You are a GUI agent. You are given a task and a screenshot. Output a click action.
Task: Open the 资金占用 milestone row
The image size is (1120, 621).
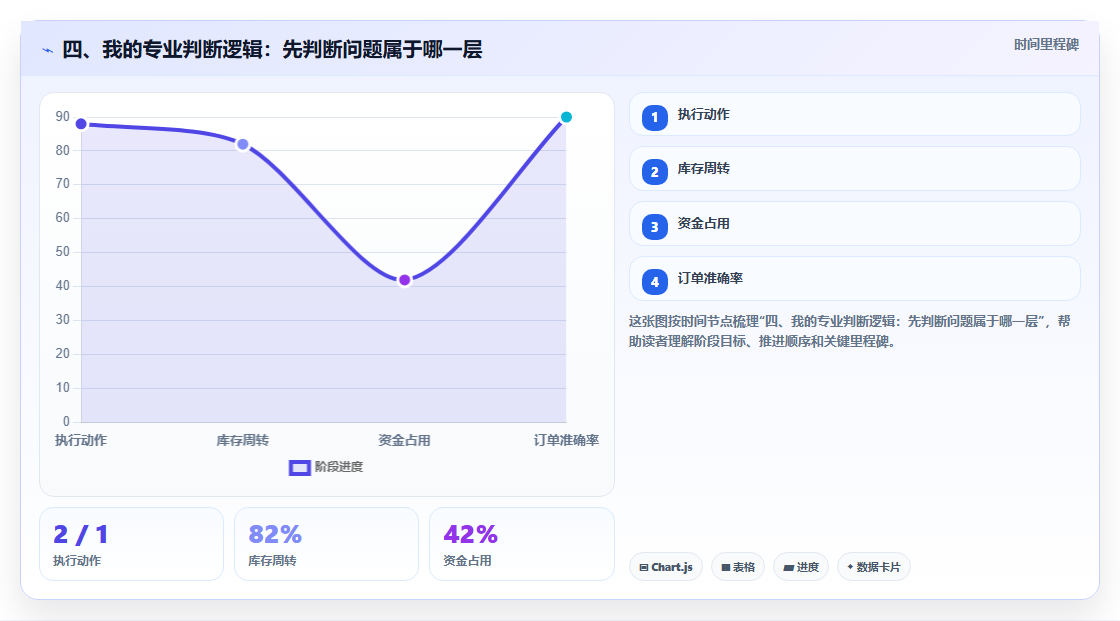[x=854, y=224]
